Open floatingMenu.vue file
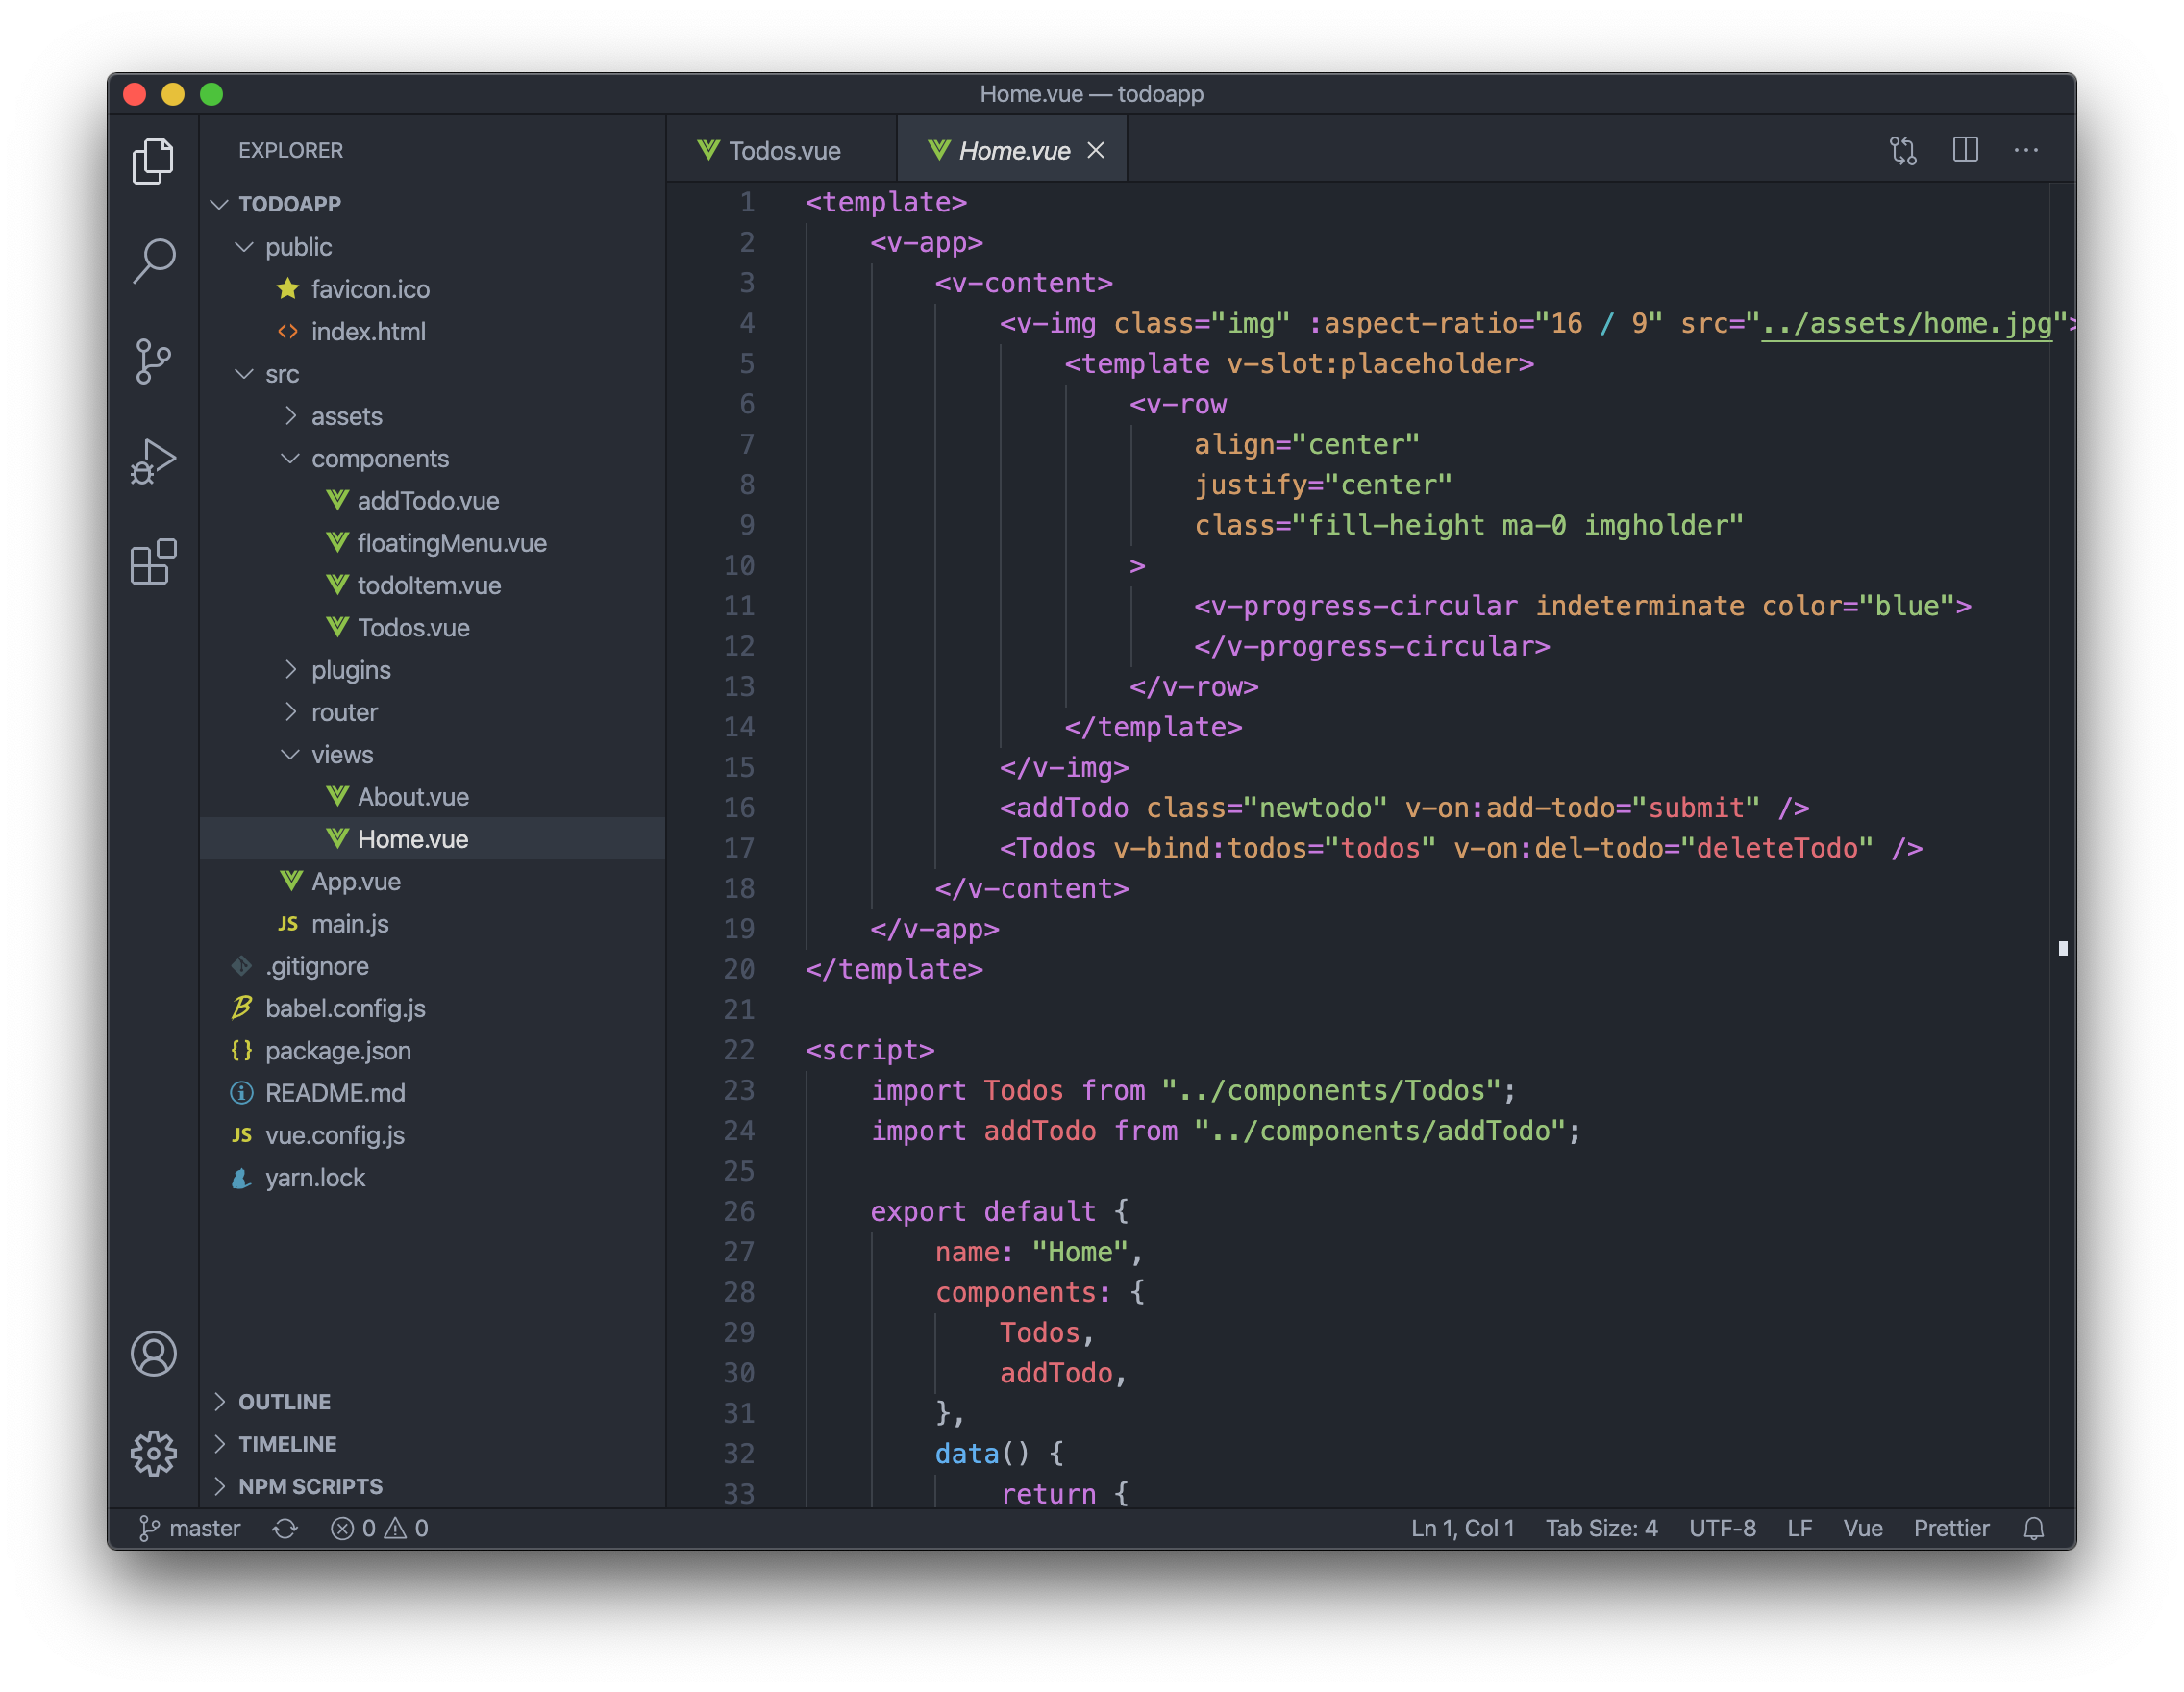Screen dimensions: 2184x1692 pyautogui.click(x=432, y=543)
